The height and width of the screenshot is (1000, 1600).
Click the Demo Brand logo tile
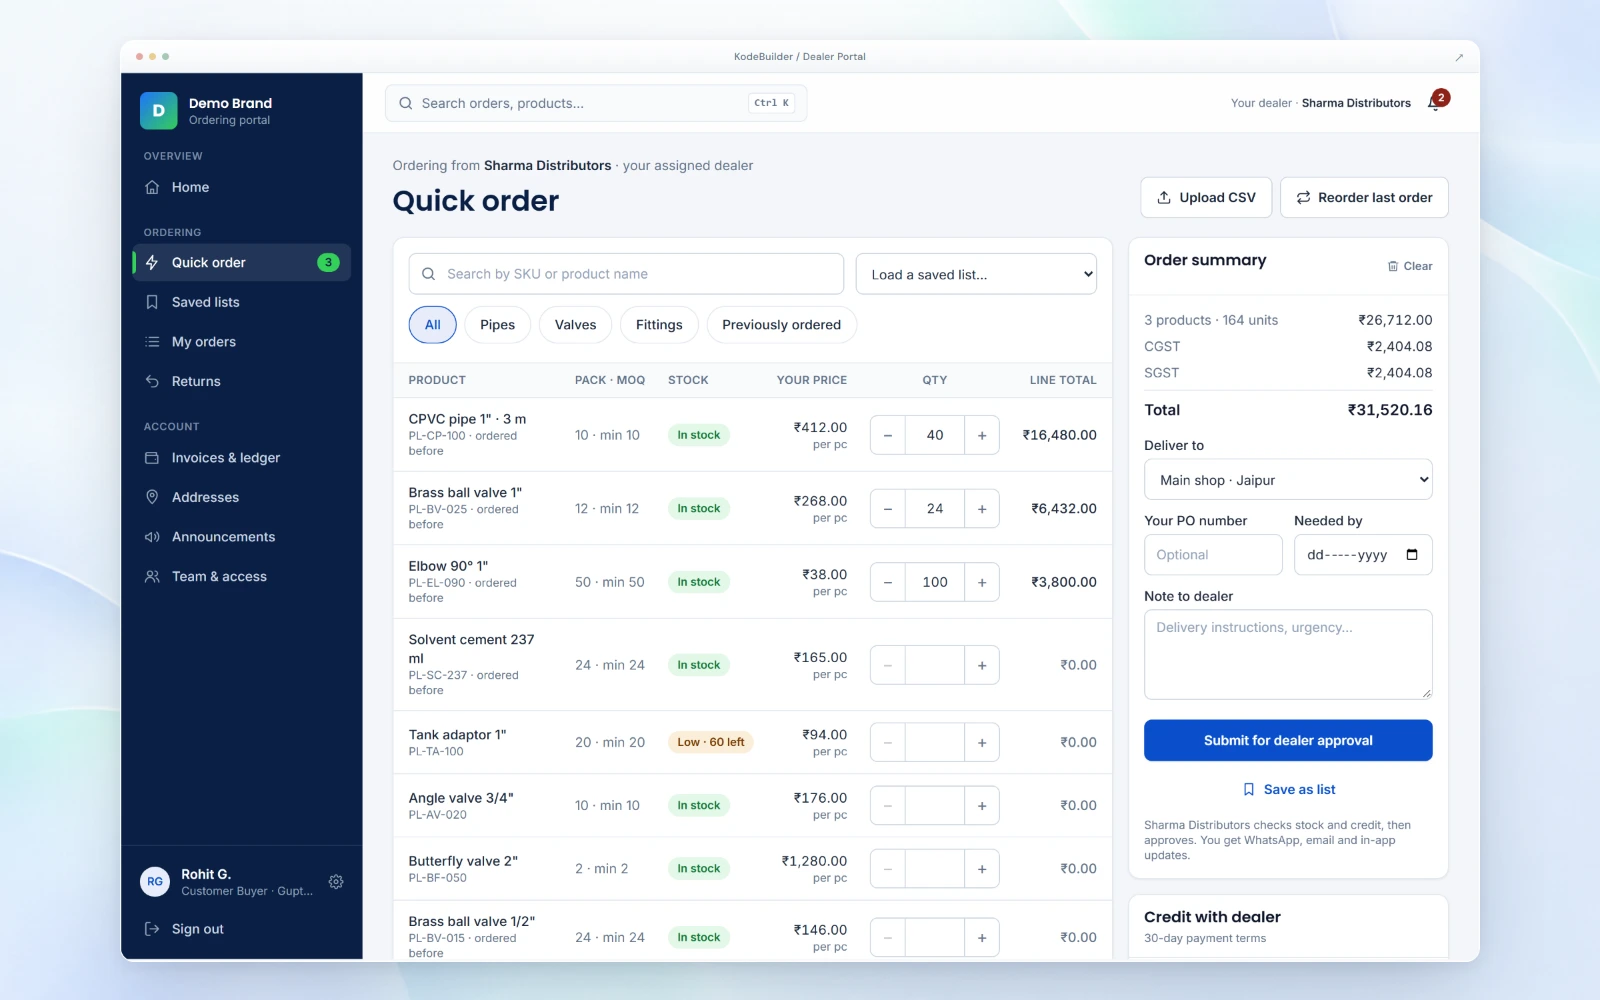[x=158, y=111]
